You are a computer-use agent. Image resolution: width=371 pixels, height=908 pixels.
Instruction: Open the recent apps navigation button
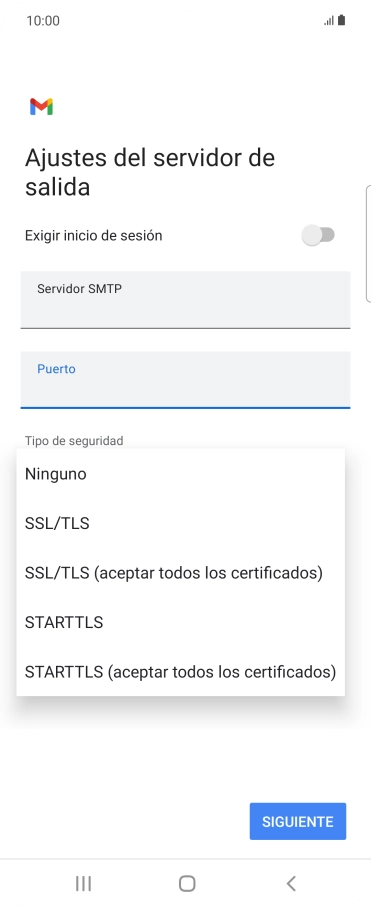83,883
